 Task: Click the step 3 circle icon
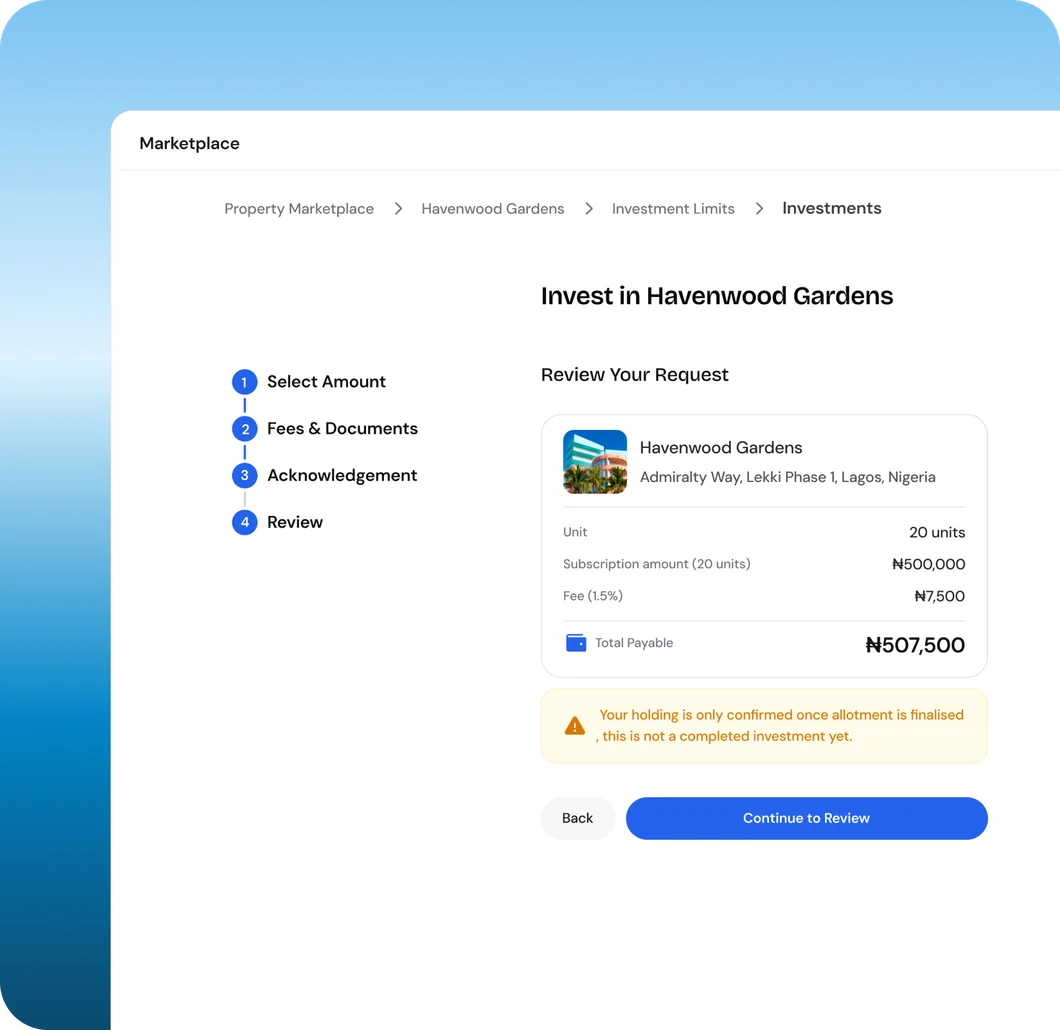pyautogui.click(x=244, y=475)
